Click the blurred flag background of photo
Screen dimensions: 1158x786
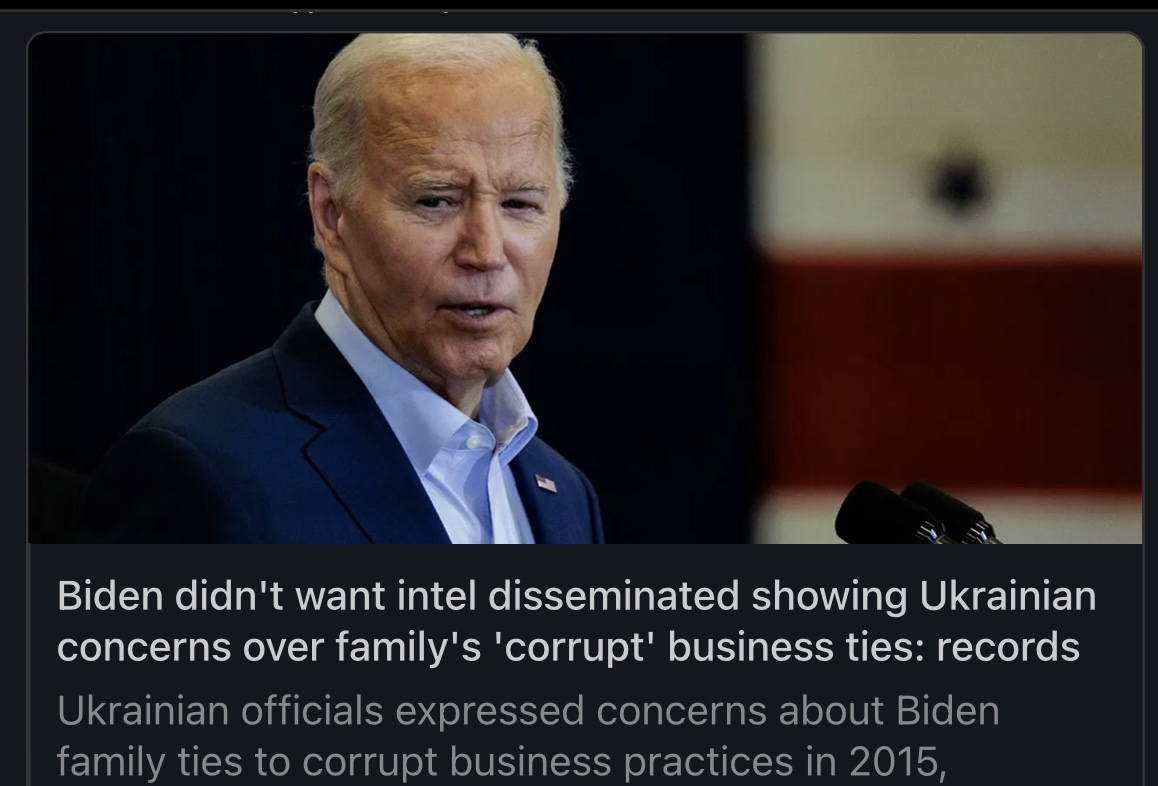point(947,288)
